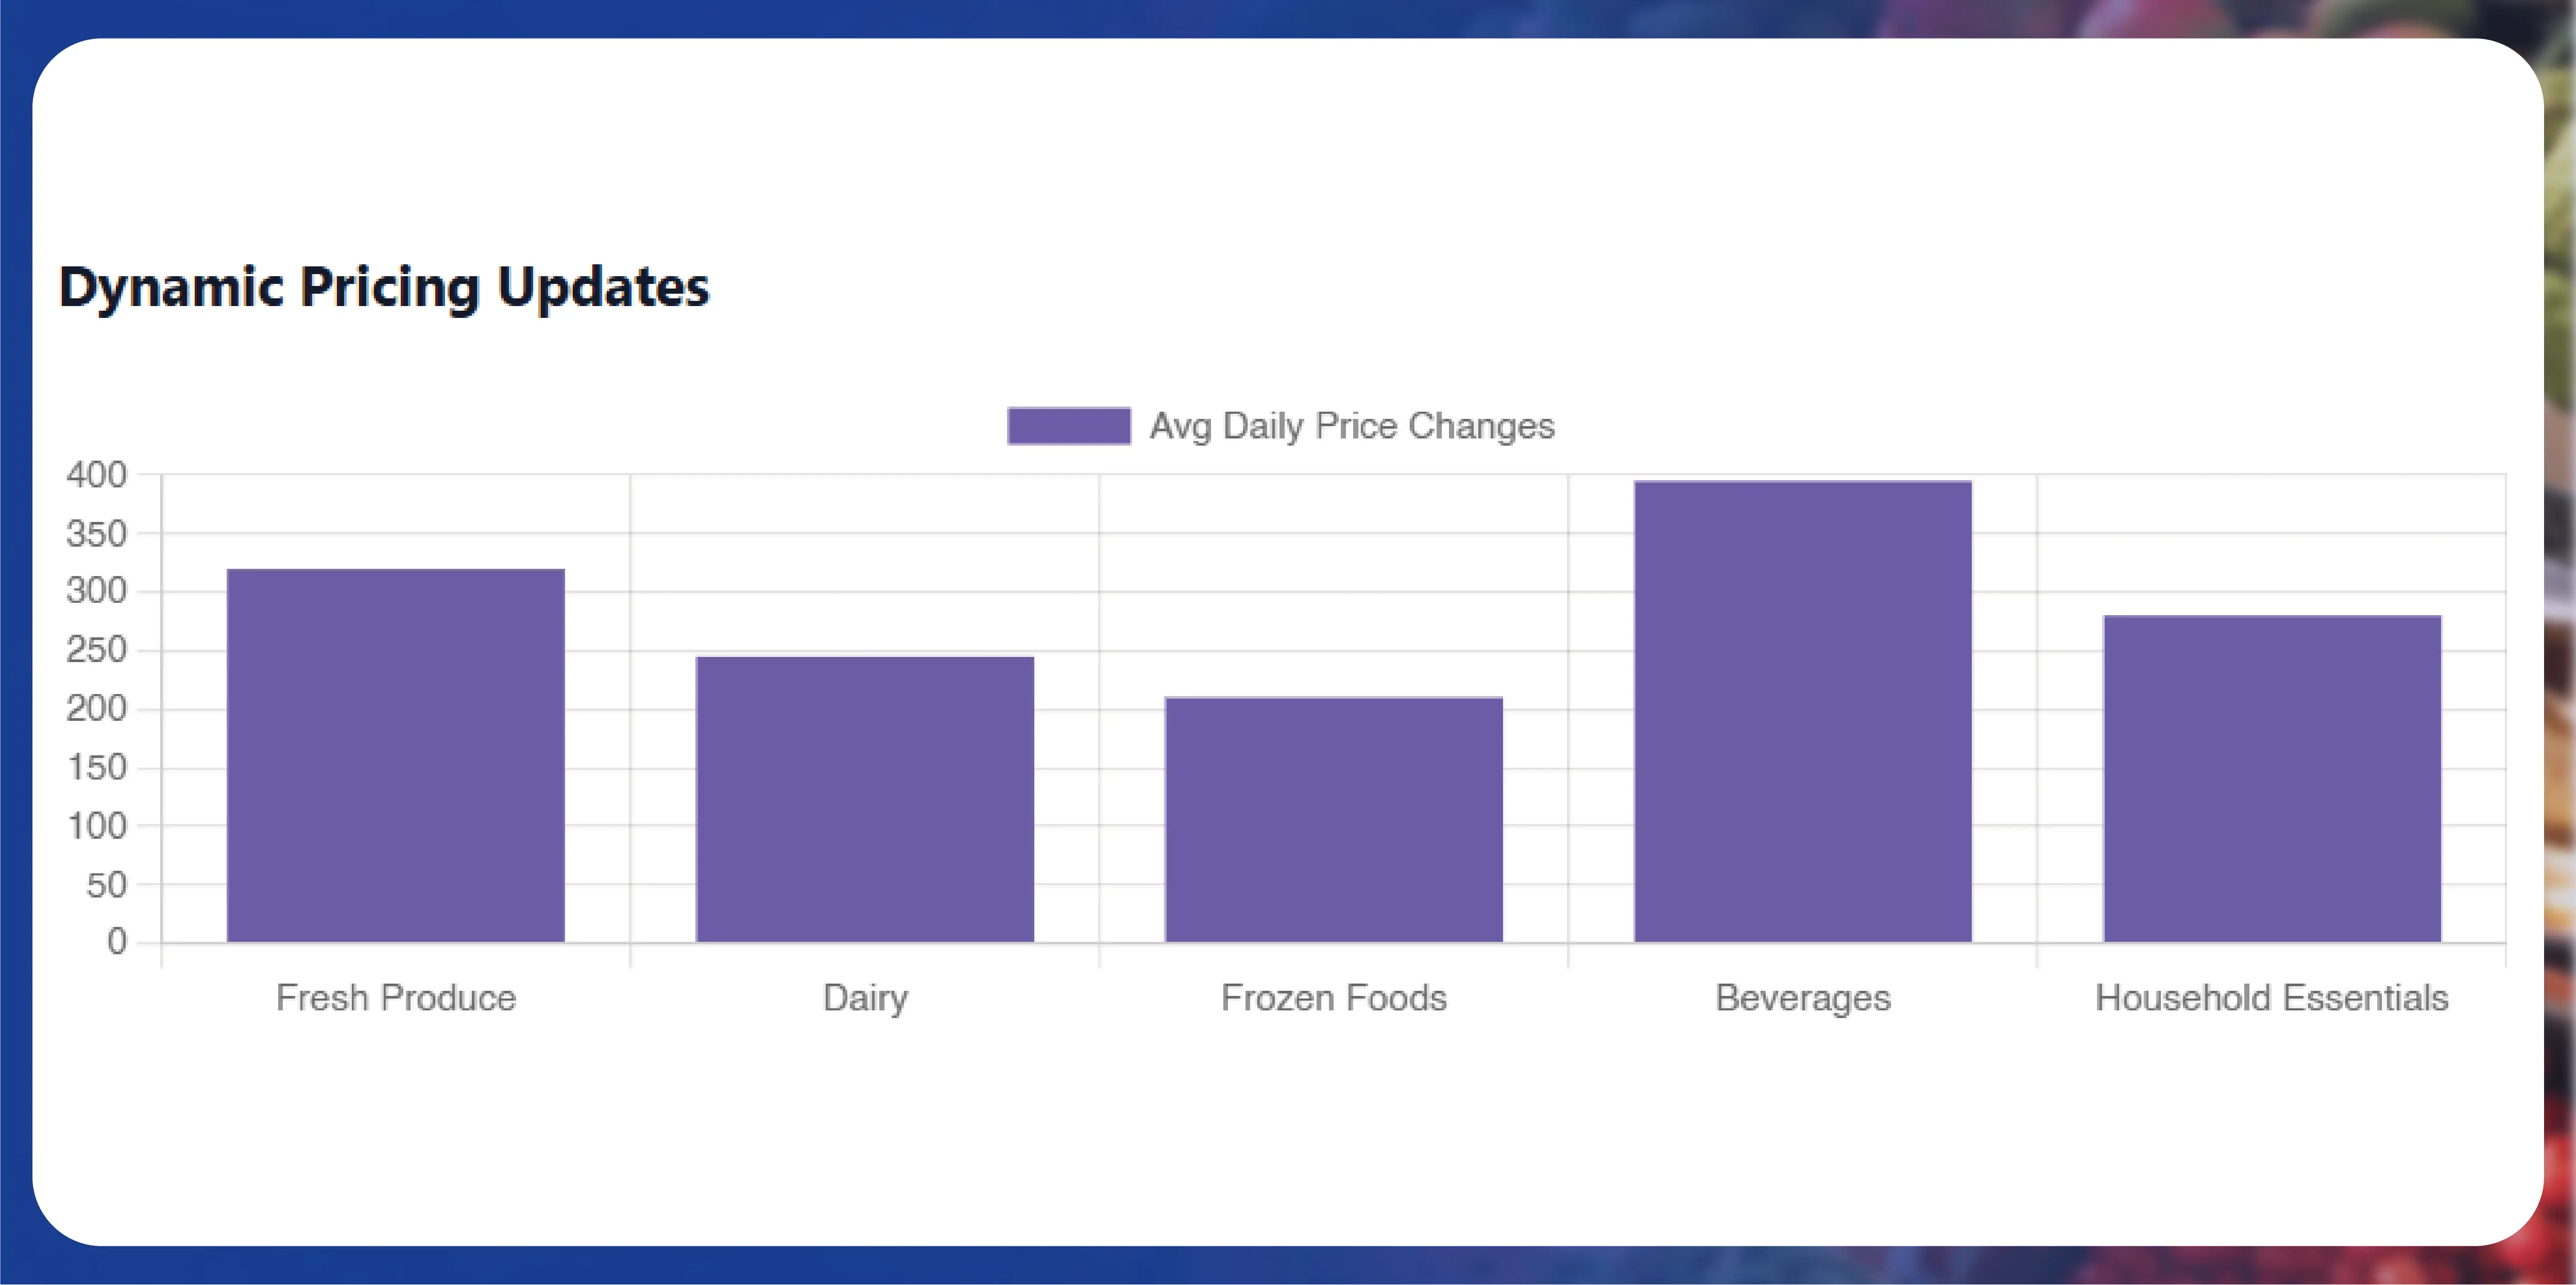Image resolution: width=2576 pixels, height=1285 pixels.
Task: Click the Dynamic Pricing Updates heading
Action: [x=384, y=288]
